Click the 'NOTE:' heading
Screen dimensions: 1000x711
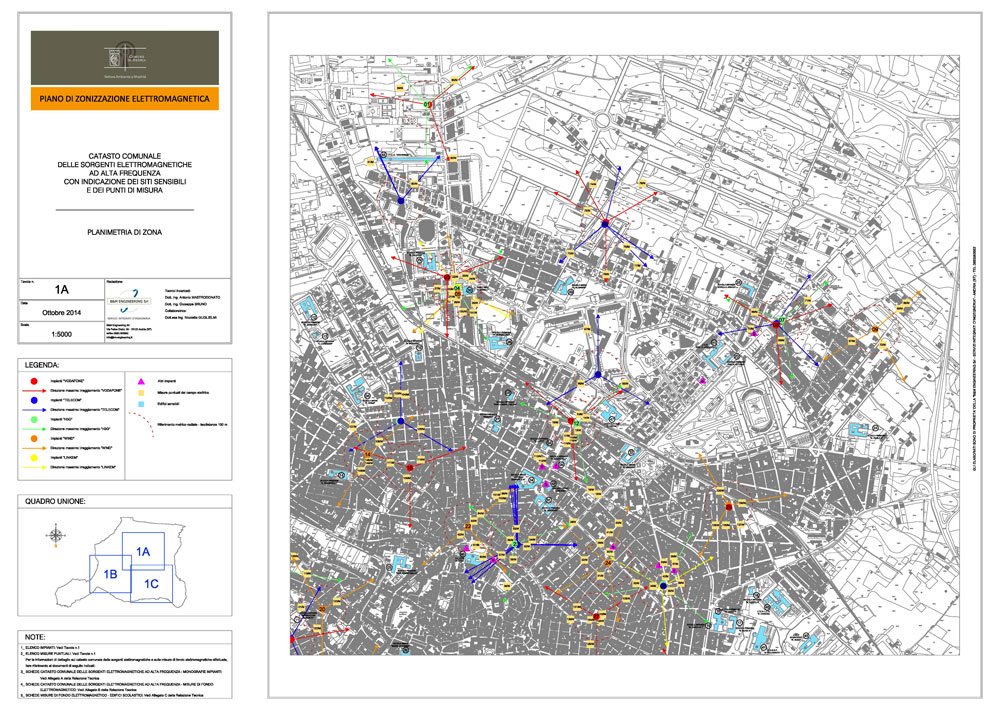pos(35,637)
